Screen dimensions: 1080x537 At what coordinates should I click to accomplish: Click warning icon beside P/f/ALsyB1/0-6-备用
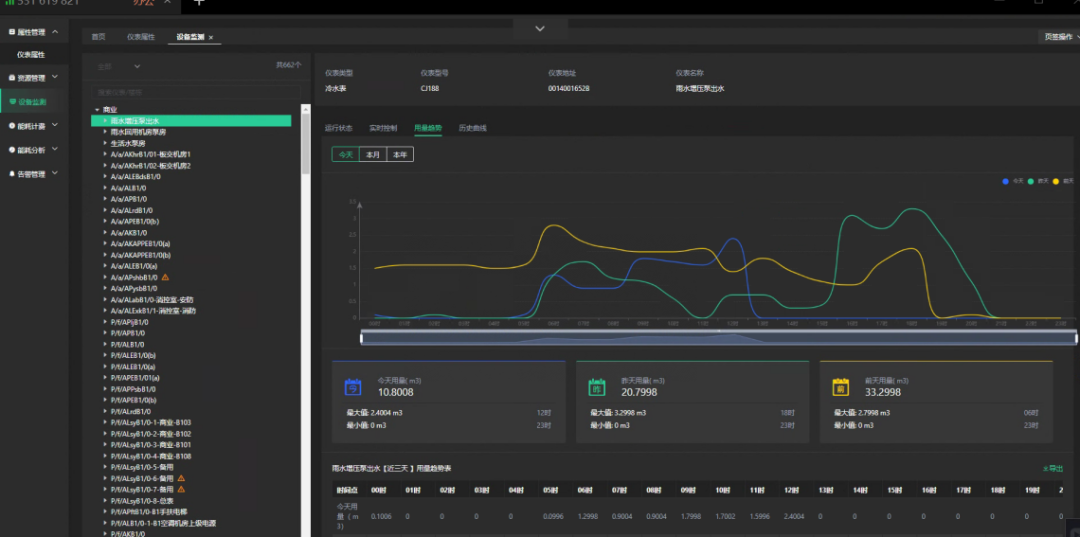[181, 478]
